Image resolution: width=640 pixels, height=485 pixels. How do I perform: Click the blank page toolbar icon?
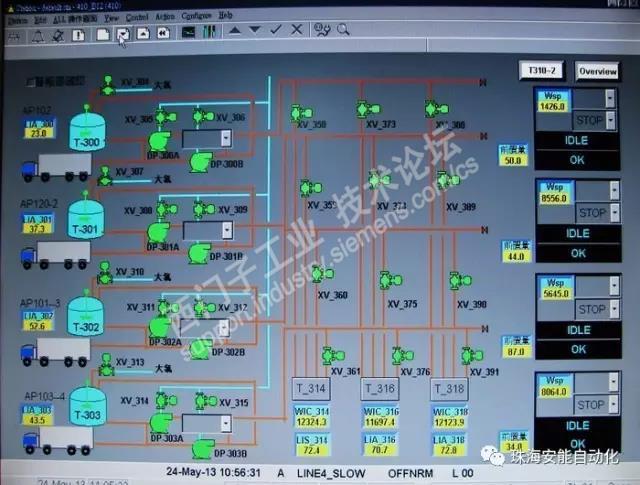pos(103,34)
